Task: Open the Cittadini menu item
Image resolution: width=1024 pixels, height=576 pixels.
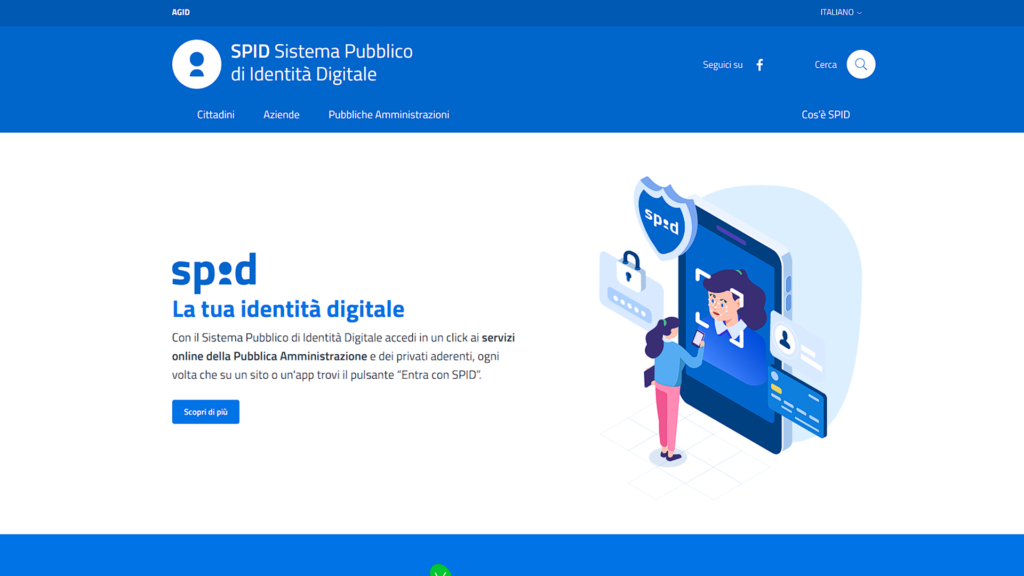Action: click(x=216, y=114)
